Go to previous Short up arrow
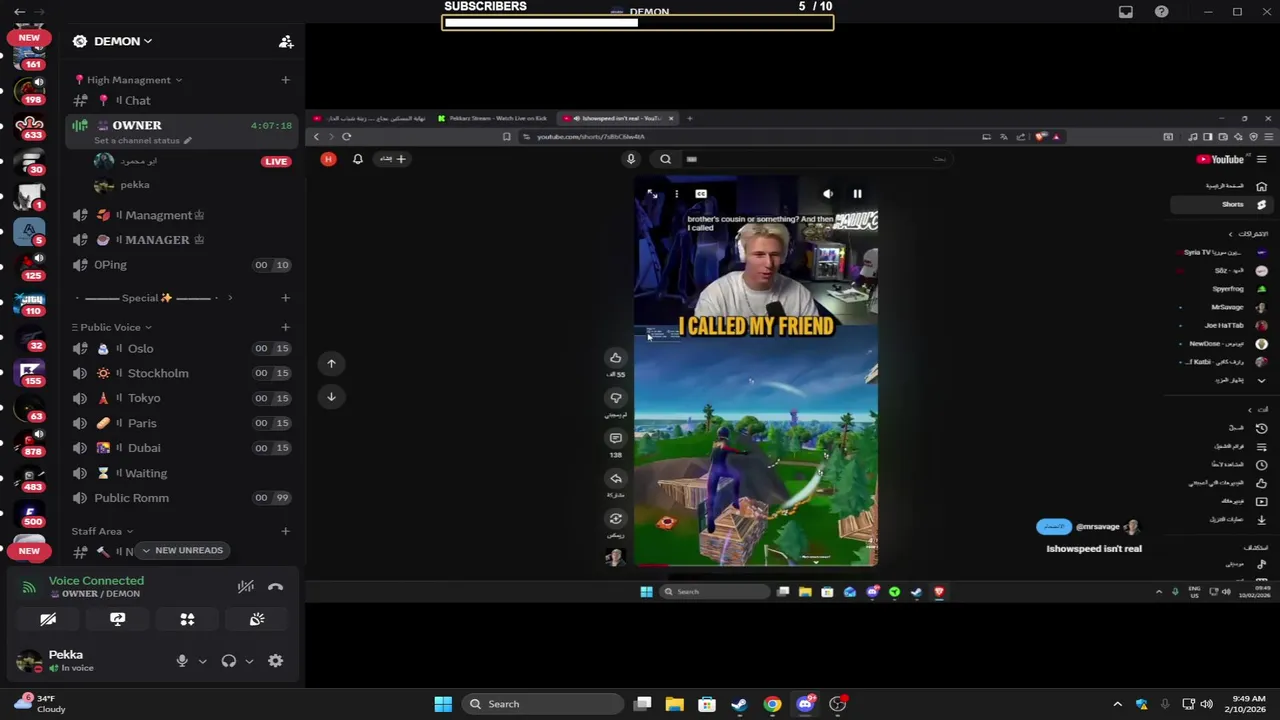Image resolution: width=1280 pixels, height=720 pixels. tap(331, 364)
